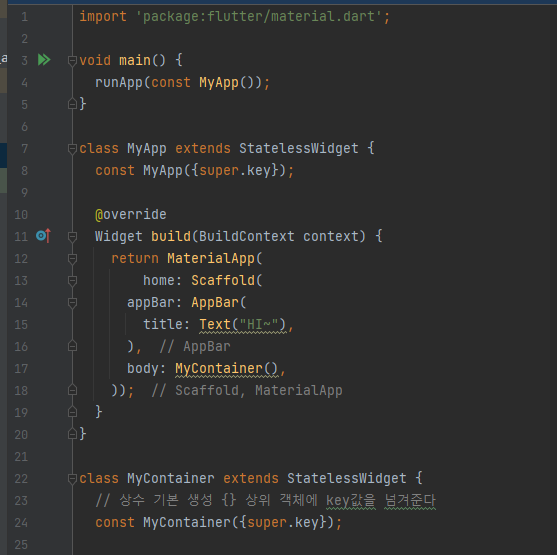Collapse the main function fold on line 3
557x555 pixels.
[72, 60]
